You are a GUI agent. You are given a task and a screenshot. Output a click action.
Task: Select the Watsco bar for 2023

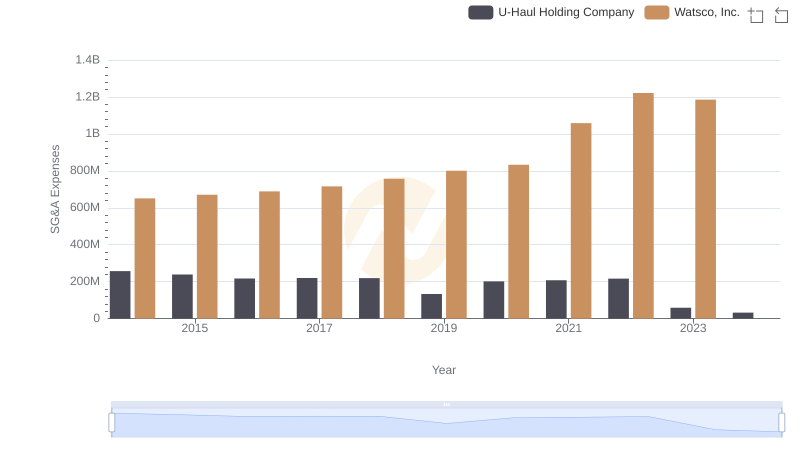pos(706,209)
